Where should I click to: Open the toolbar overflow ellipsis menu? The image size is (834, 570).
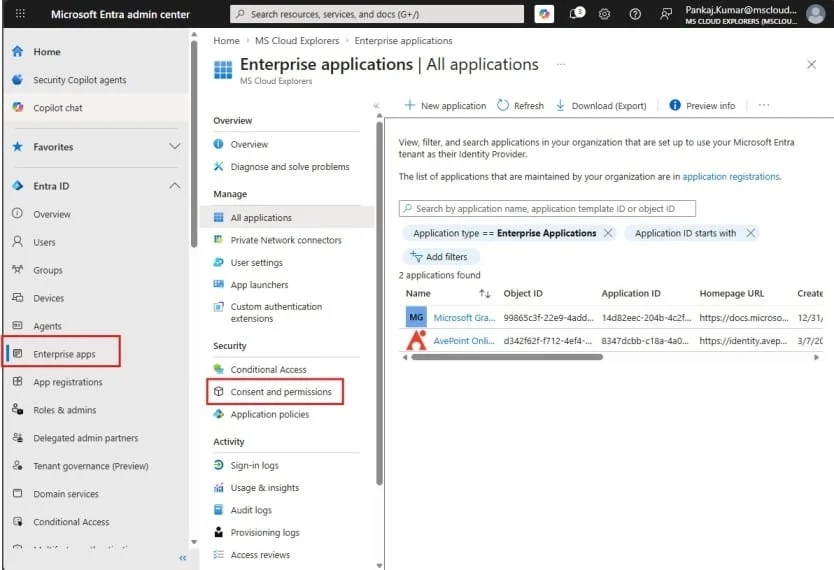pyautogui.click(x=764, y=105)
